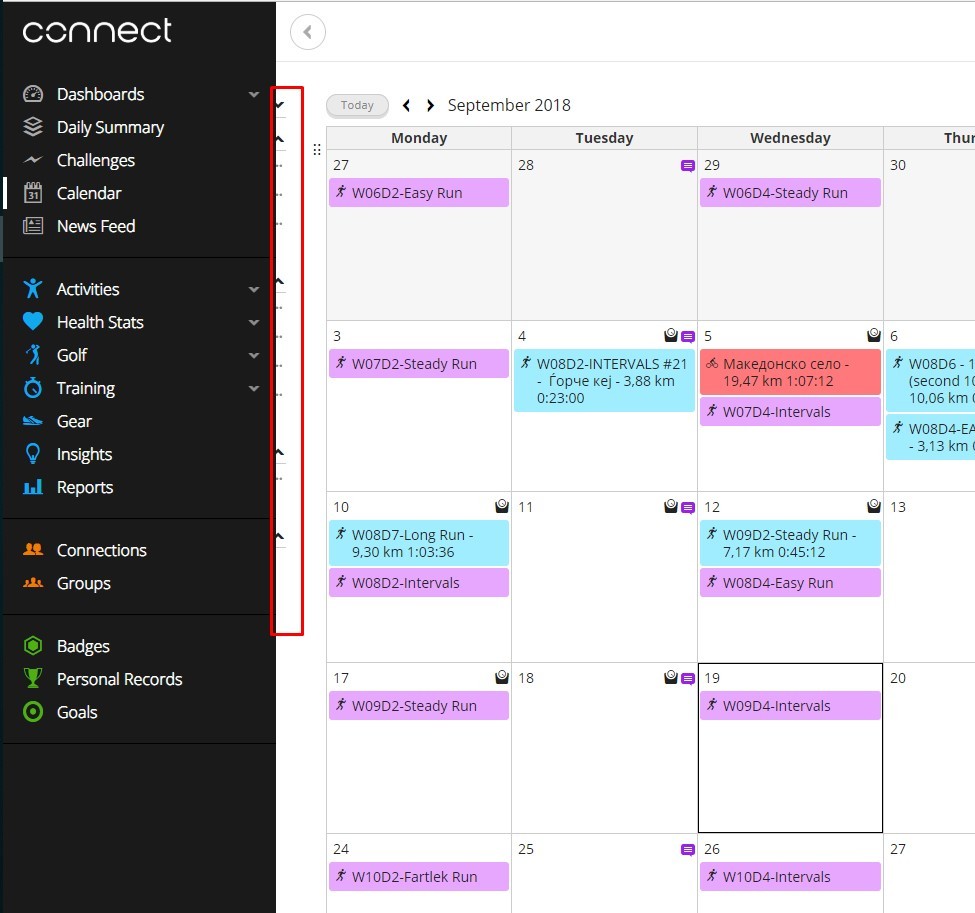Expand the Dashboards menu arrow
Viewport: 975px width, 913px height.
click(254, 94)
